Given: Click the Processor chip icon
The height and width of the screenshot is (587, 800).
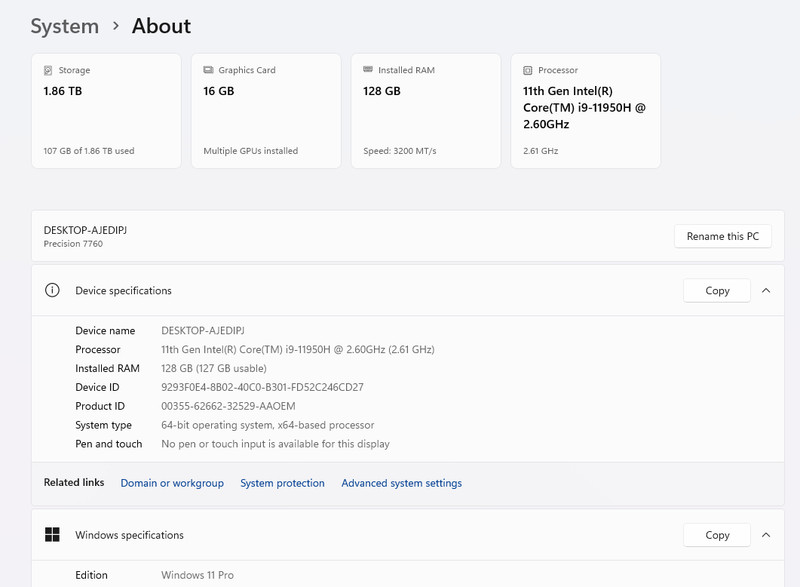Looking at the screenshot, I should click(528, 70).
